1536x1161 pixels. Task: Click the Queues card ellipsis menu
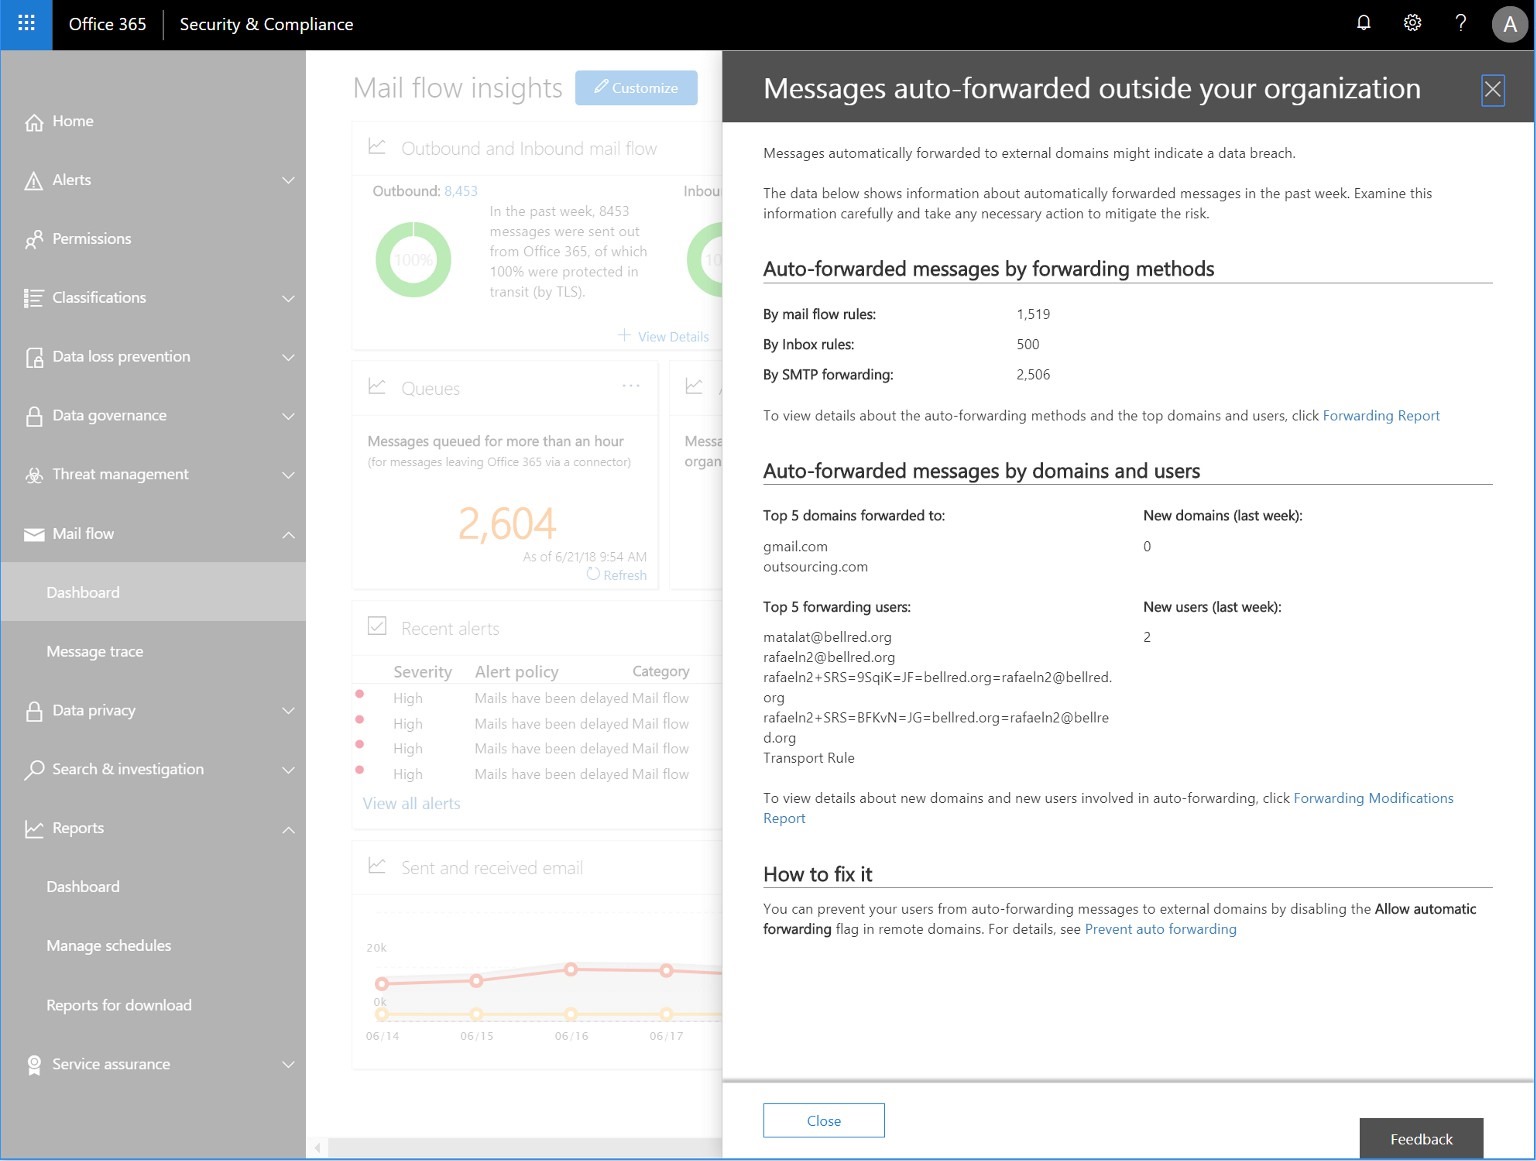631,386
